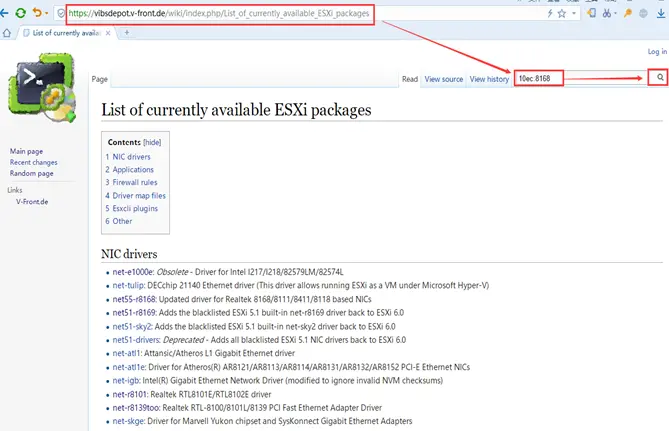Open the net-igb package link

coord(126,380)
